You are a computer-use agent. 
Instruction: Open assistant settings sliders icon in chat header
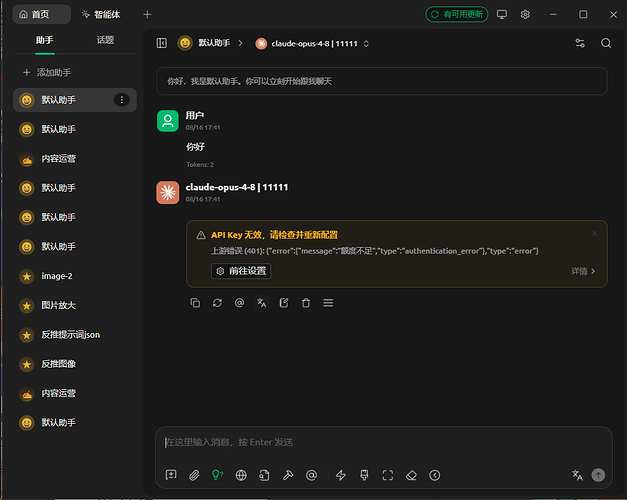[x=580, y=43]
